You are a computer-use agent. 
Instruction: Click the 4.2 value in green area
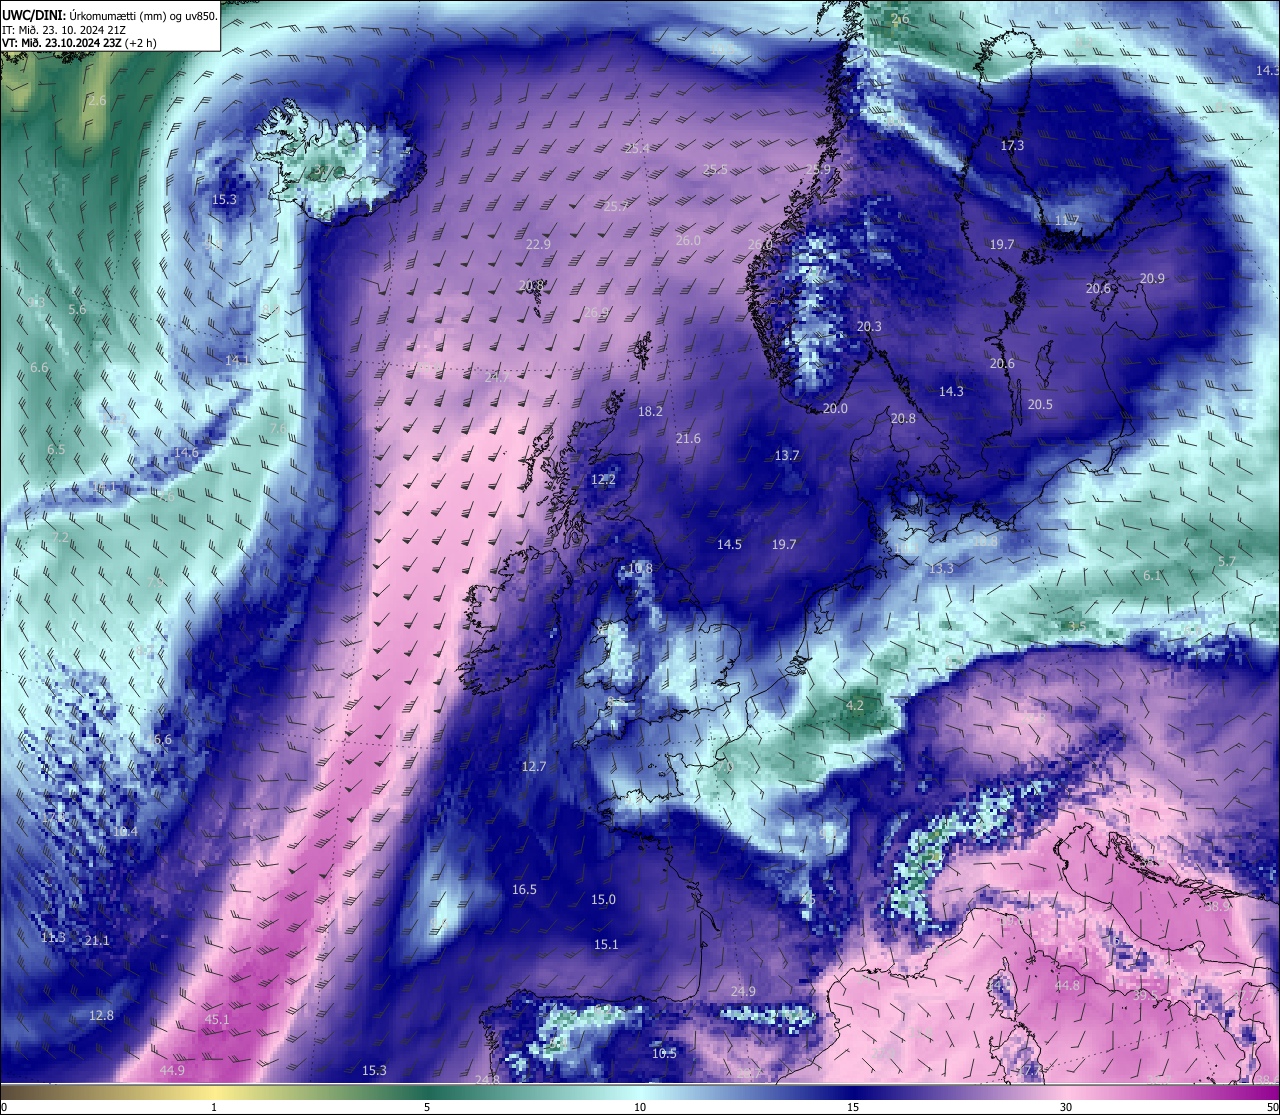(854, 706)
